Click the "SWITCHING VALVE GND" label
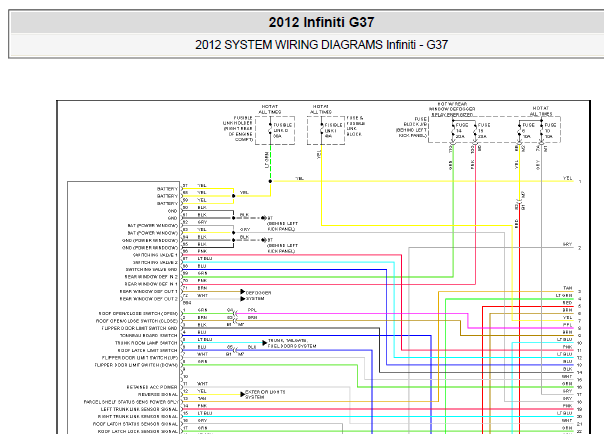This screenshot has height=434, width=604. [152, 270]
